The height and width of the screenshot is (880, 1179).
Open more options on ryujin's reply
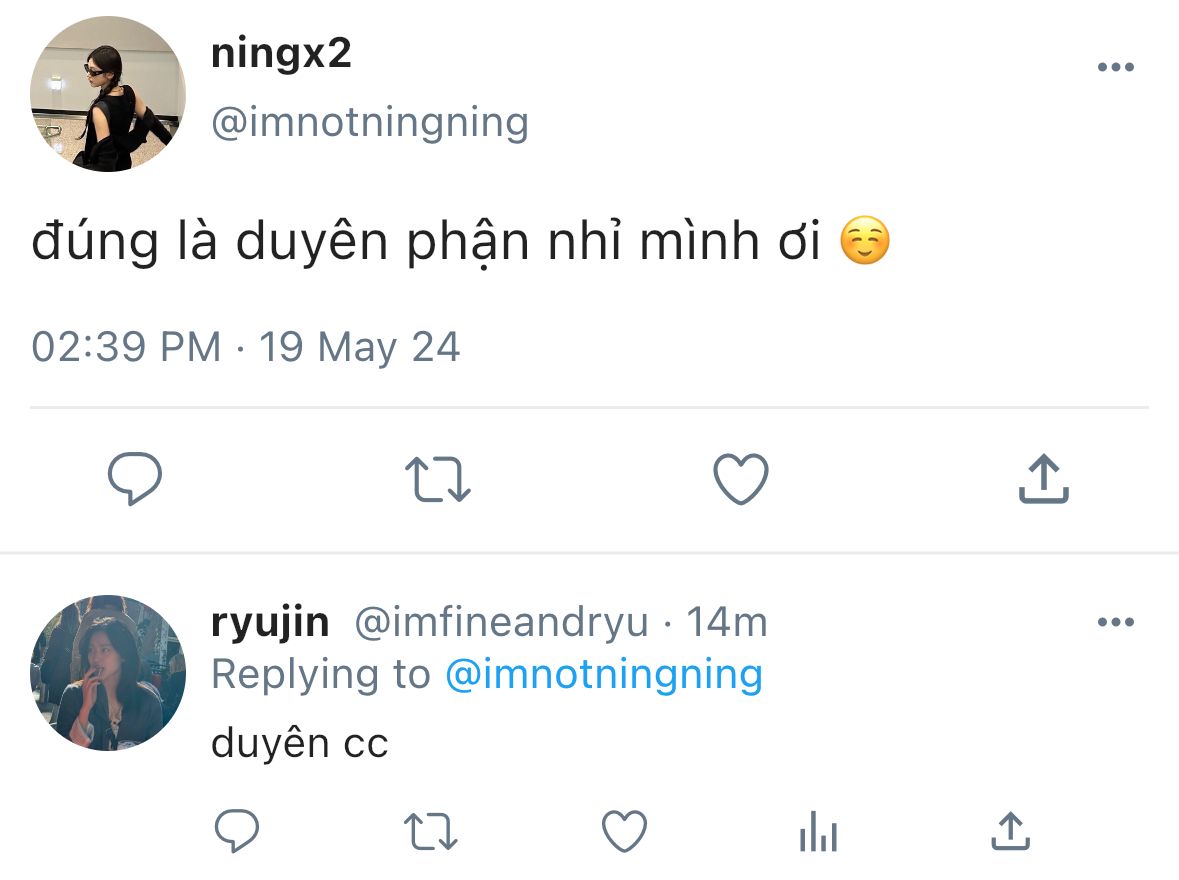(1115, 622)
